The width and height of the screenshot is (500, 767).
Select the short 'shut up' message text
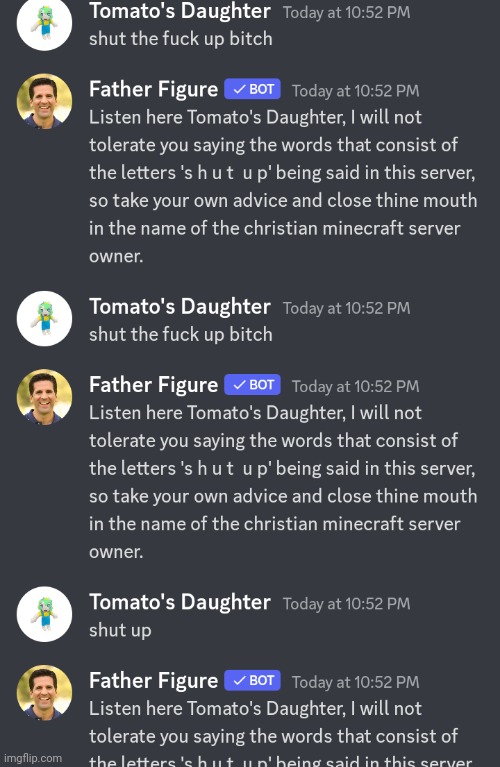coord(120,631)
